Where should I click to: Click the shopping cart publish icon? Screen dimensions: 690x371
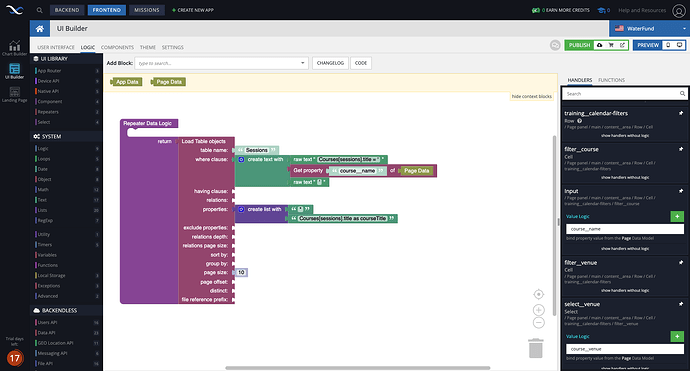pos(611,45)
